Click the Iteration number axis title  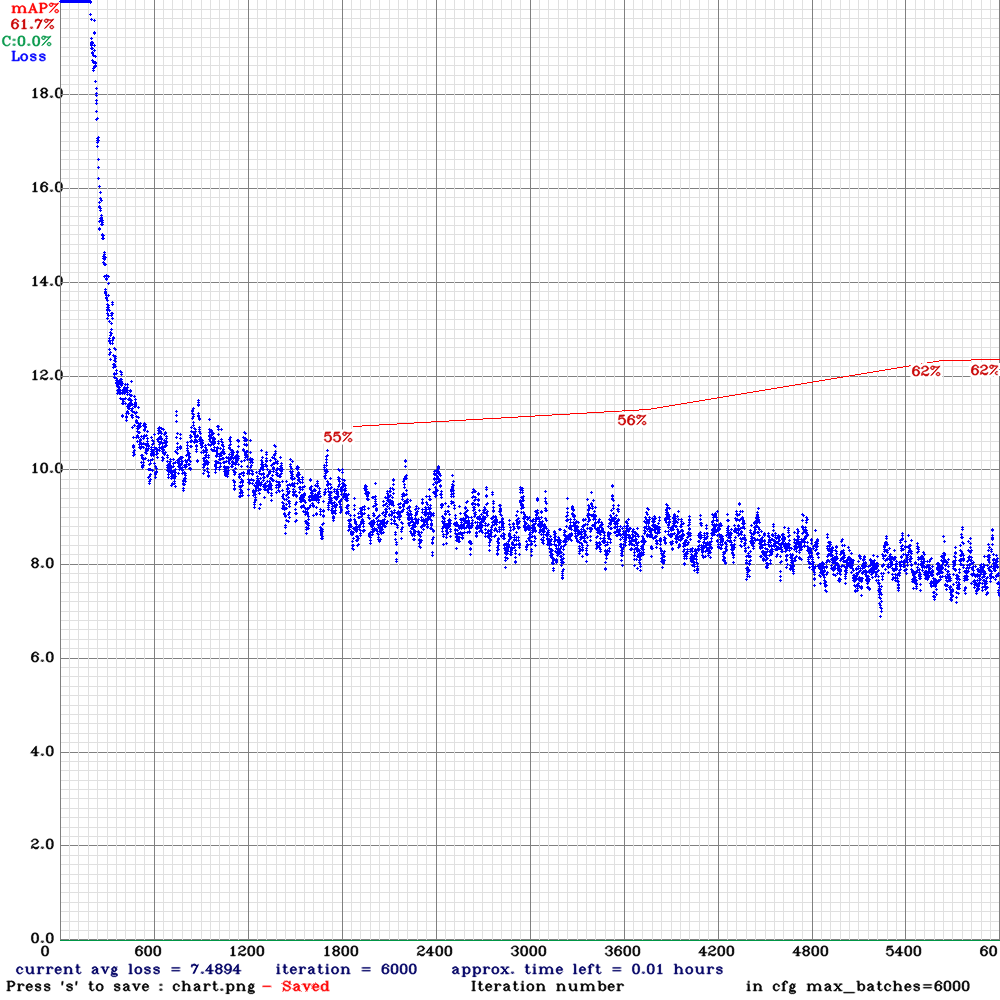click(547, 987)
